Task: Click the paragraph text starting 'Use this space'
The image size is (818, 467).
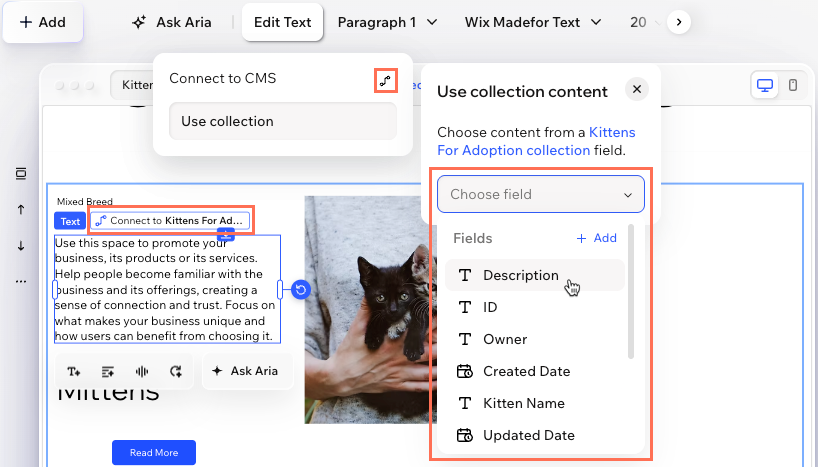Action: pyautogui.click(x=167, y=289)
